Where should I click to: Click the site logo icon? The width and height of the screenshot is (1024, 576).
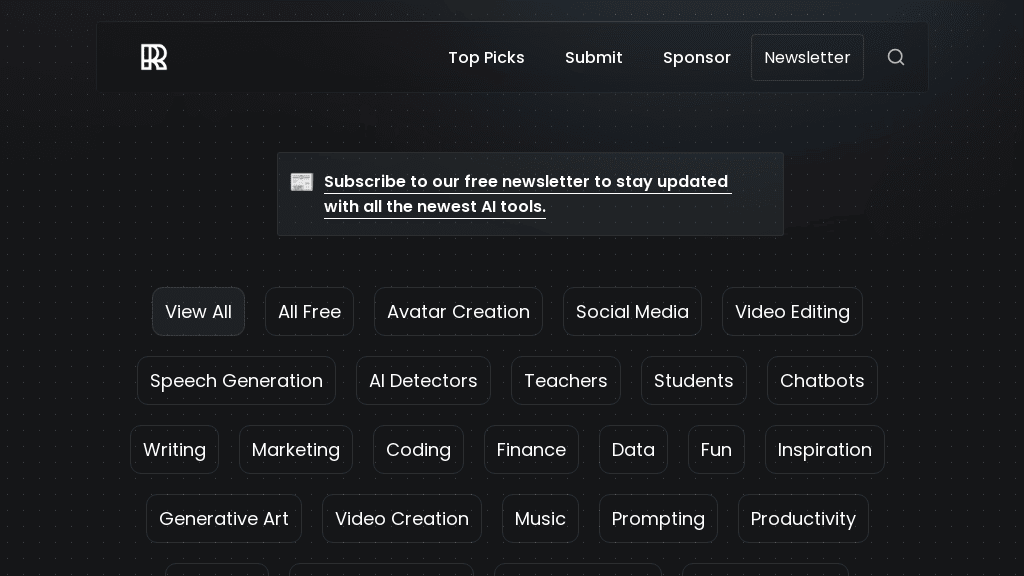pyautogui.click(x=154, y=58)
